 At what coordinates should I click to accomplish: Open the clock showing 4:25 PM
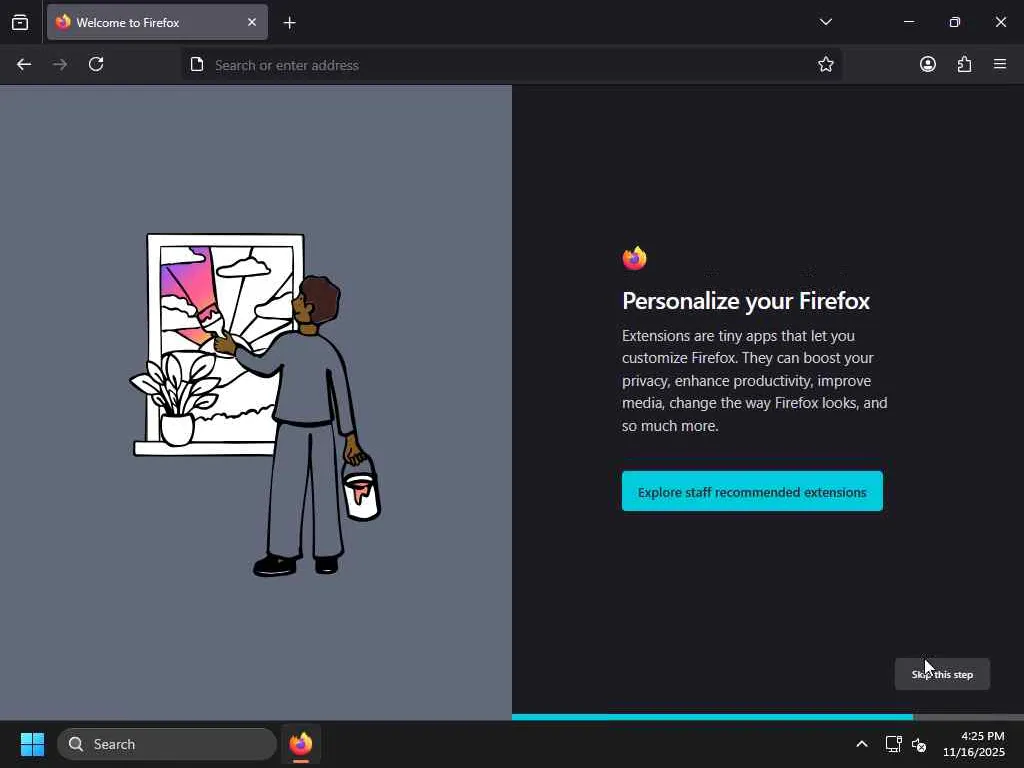(974, 744)
